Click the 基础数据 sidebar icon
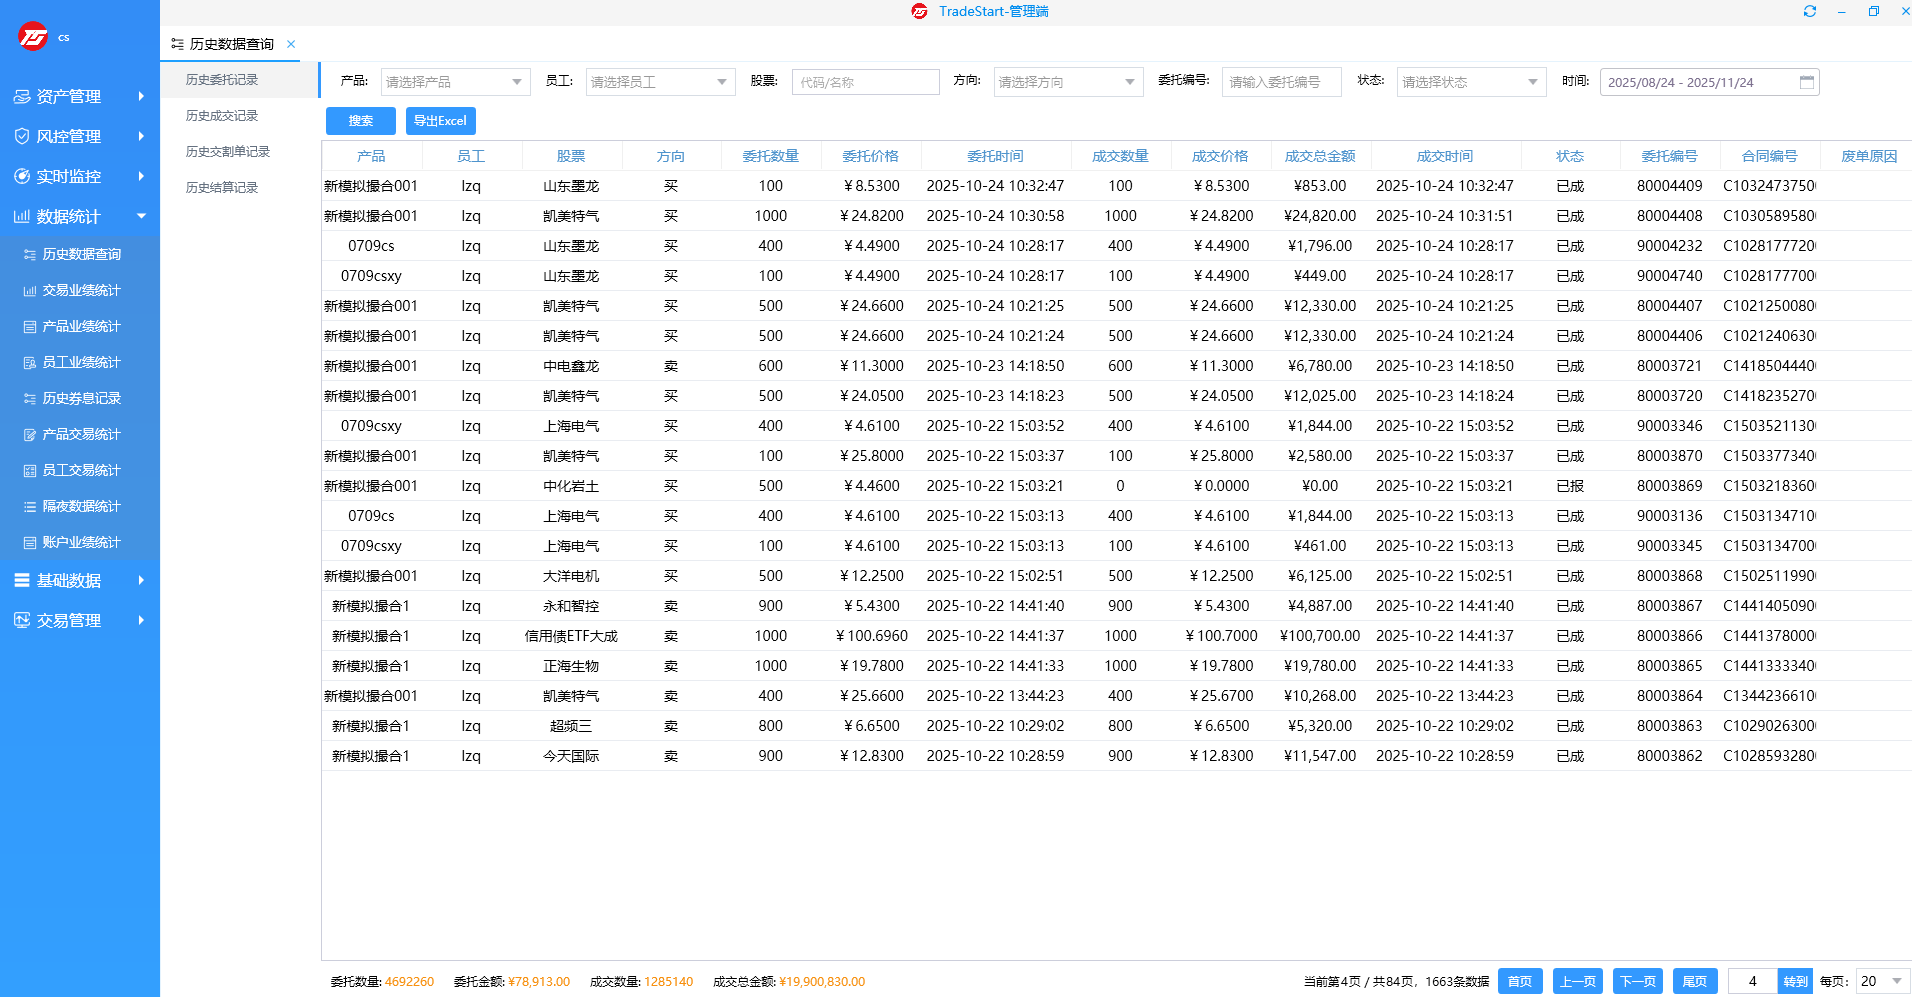The image size is (1912, 997). [21, 581]
